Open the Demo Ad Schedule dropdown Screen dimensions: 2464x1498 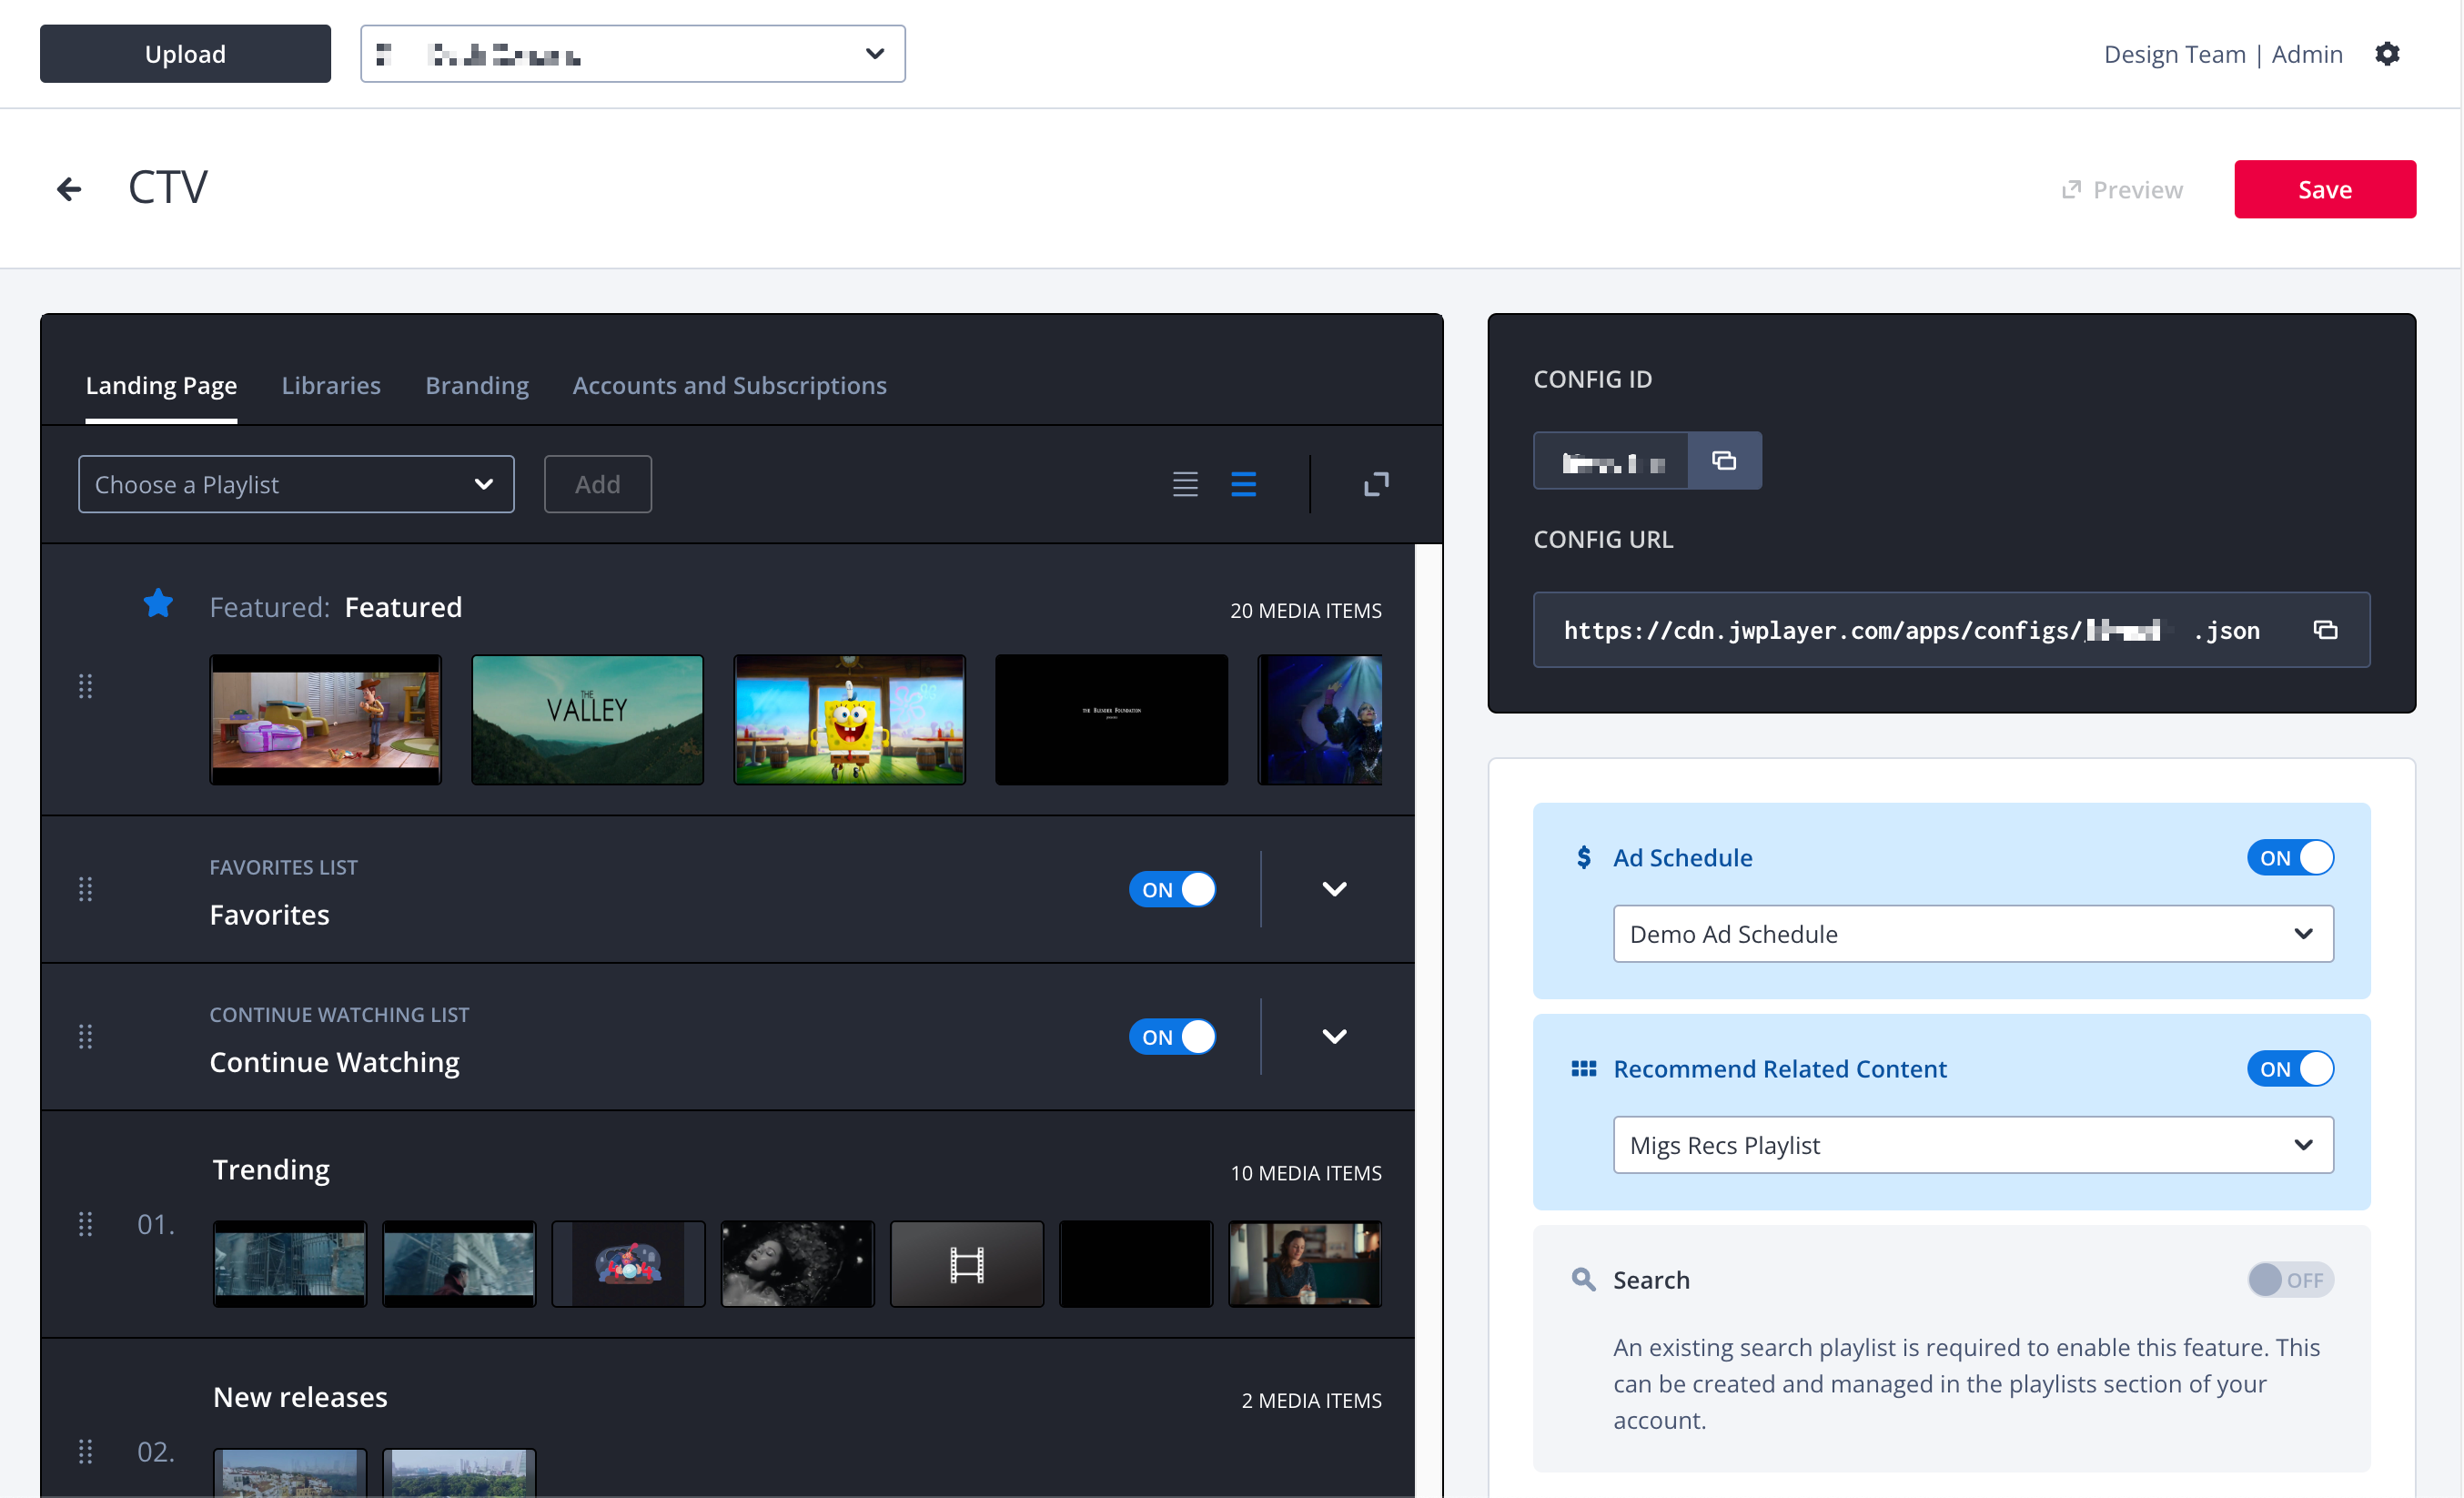(x=1972, y=934)
